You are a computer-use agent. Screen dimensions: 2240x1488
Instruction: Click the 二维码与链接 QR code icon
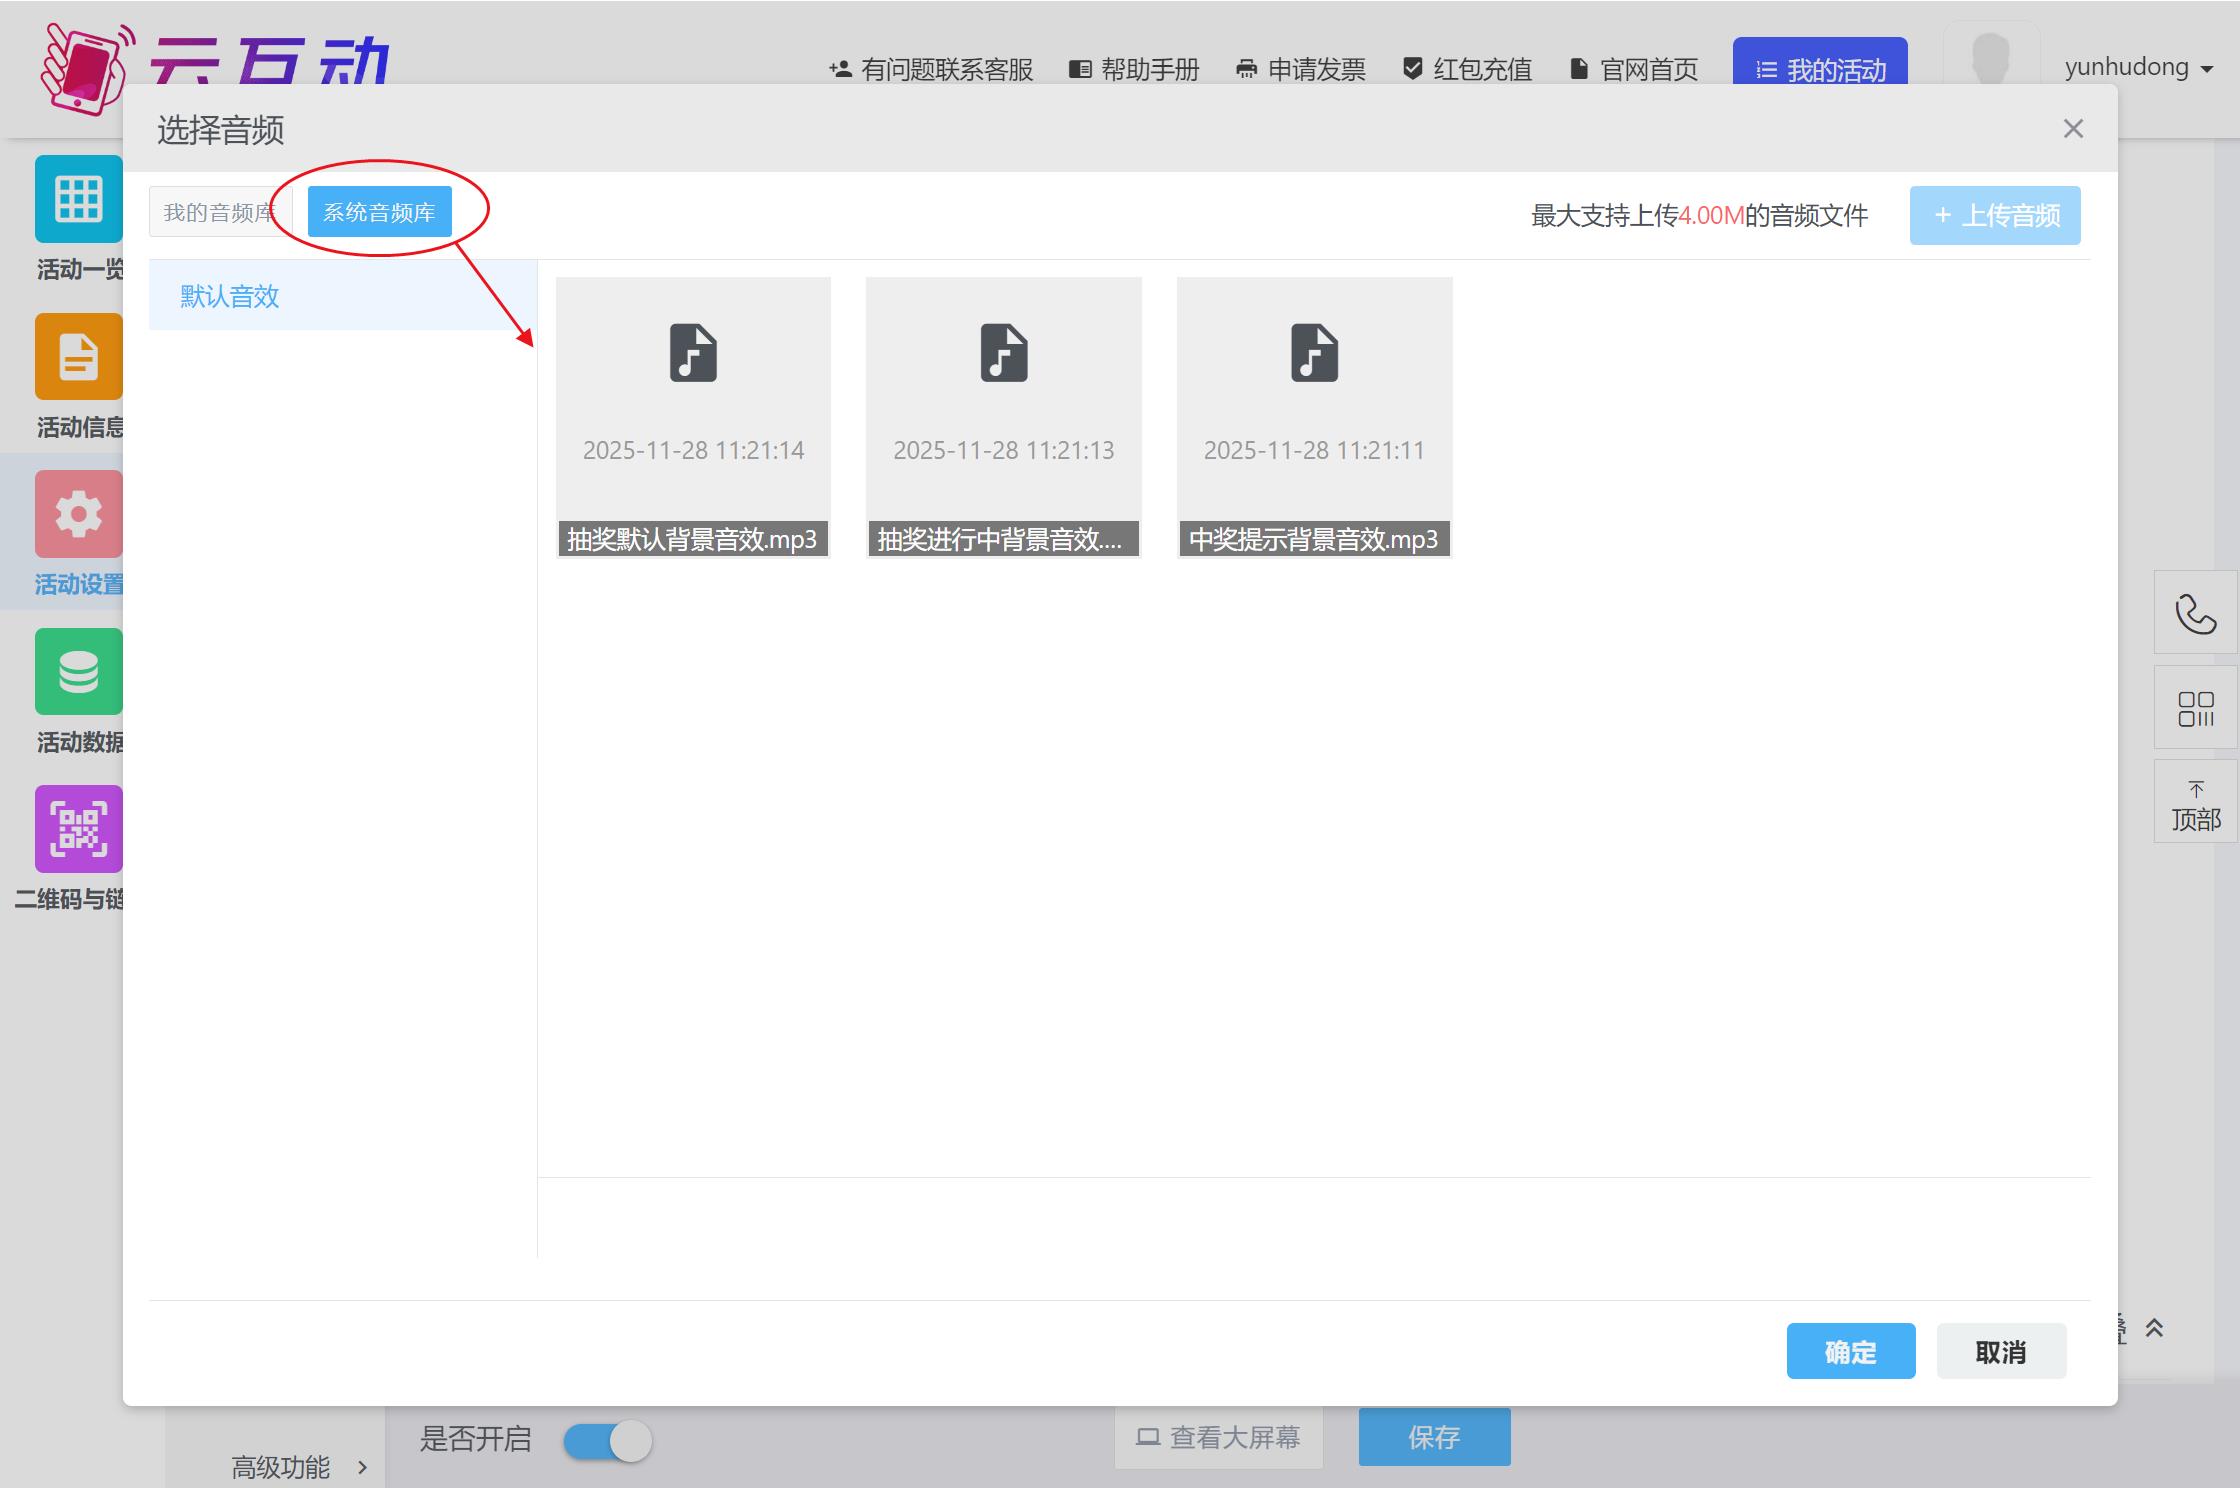coord(78,828)
